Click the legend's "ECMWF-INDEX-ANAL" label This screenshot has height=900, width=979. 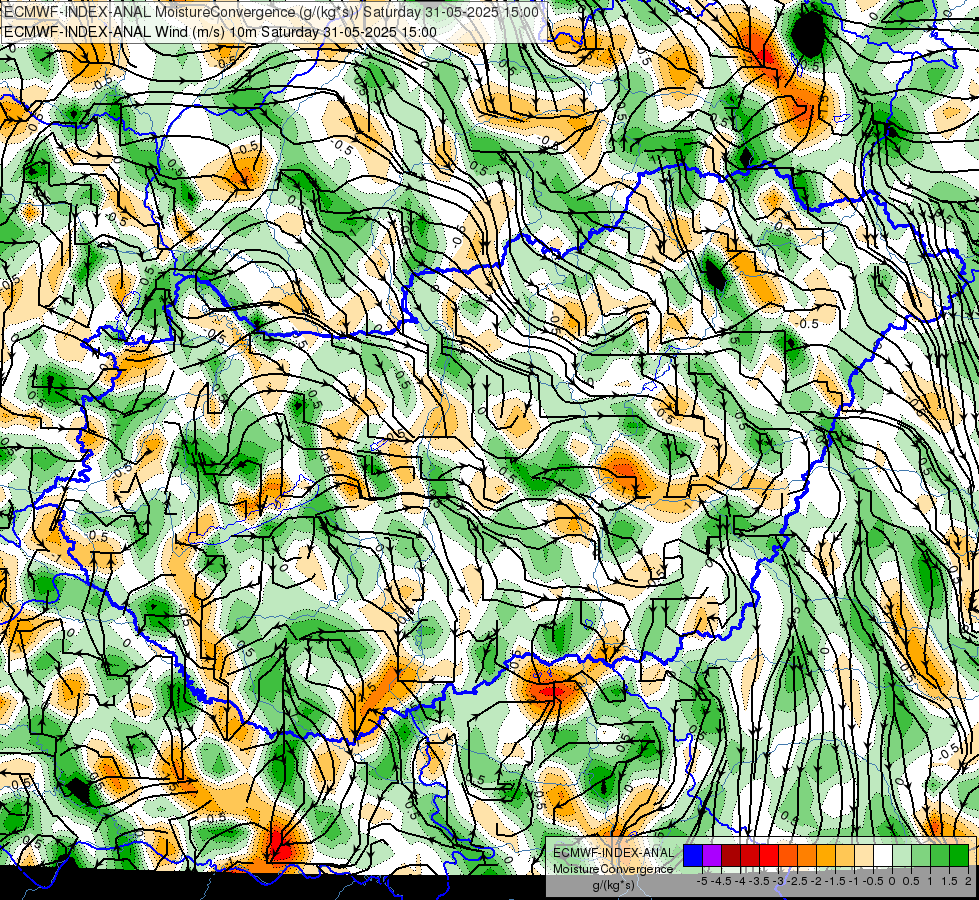point(614,853)
